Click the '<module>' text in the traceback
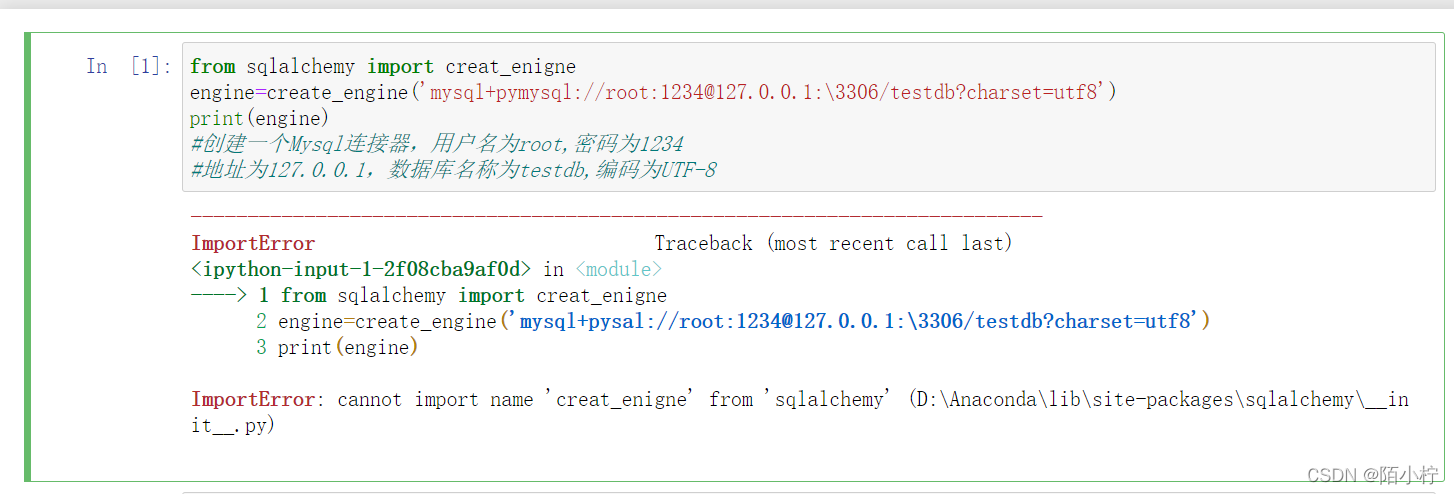This screenshot has width=1454, height=494. click(x=618, y=270)
